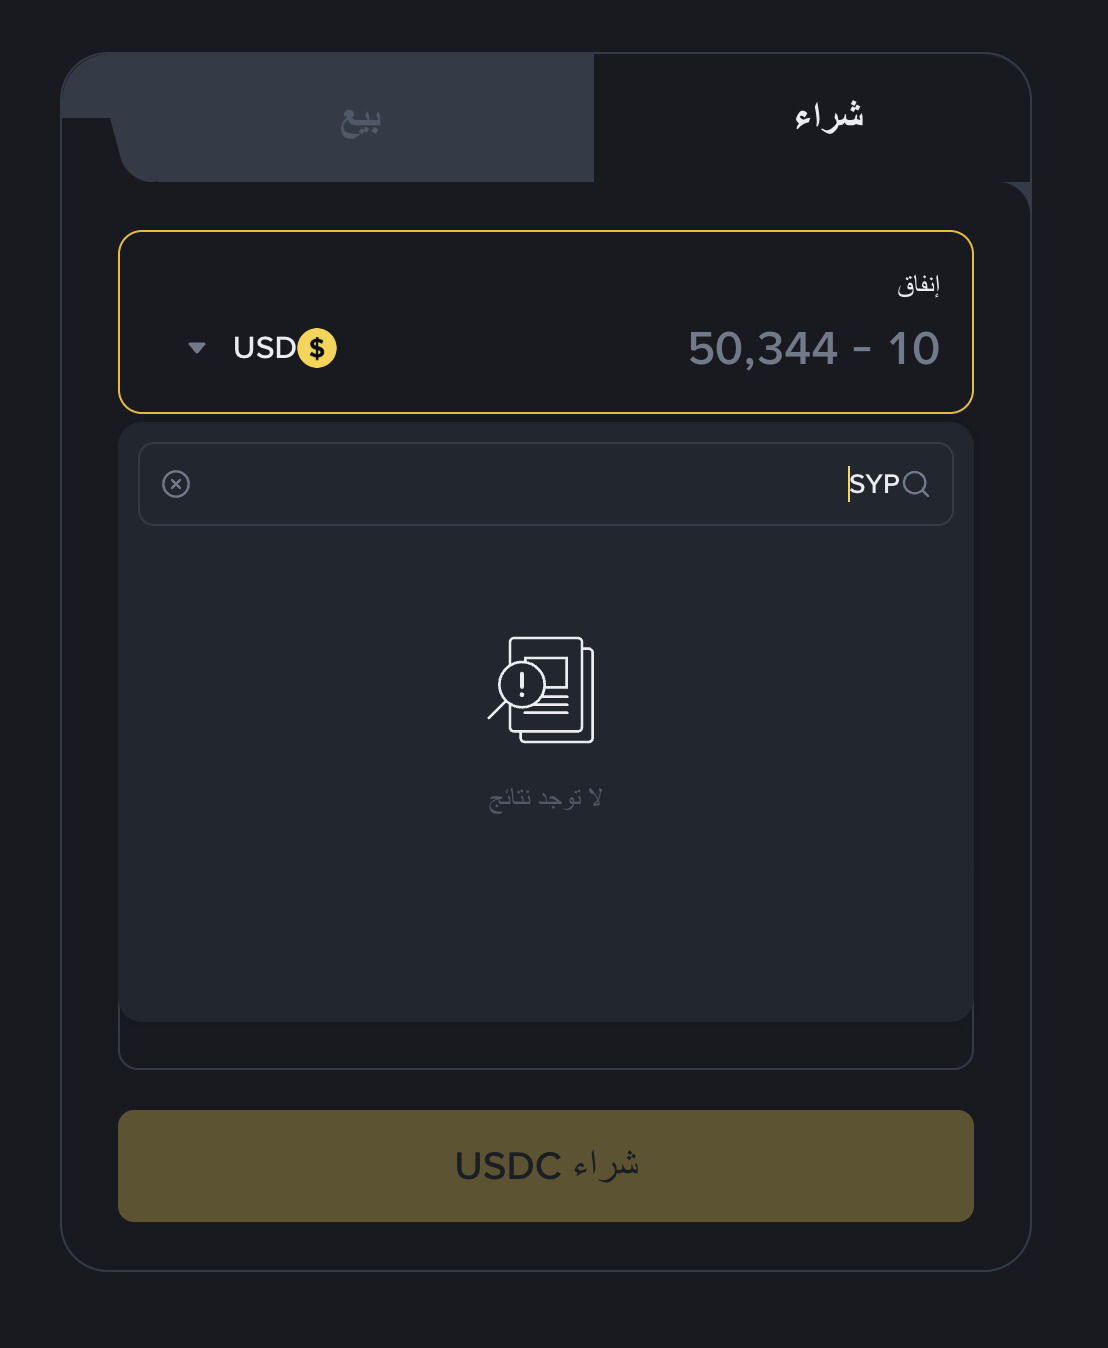Image resolution: width=1108 pixels, height=1348 pixels.
Task: Clear the SYP search with the X icon
Action: coord(176,485)
